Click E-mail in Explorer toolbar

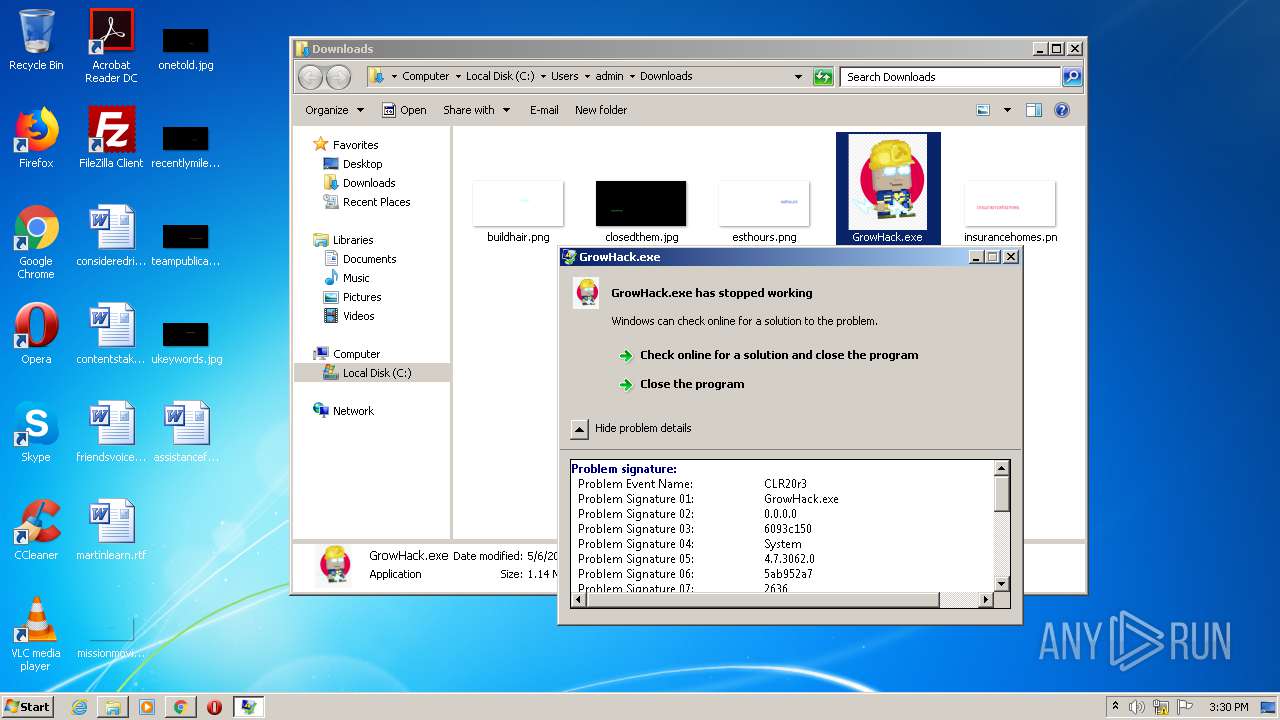click(544, 110)
